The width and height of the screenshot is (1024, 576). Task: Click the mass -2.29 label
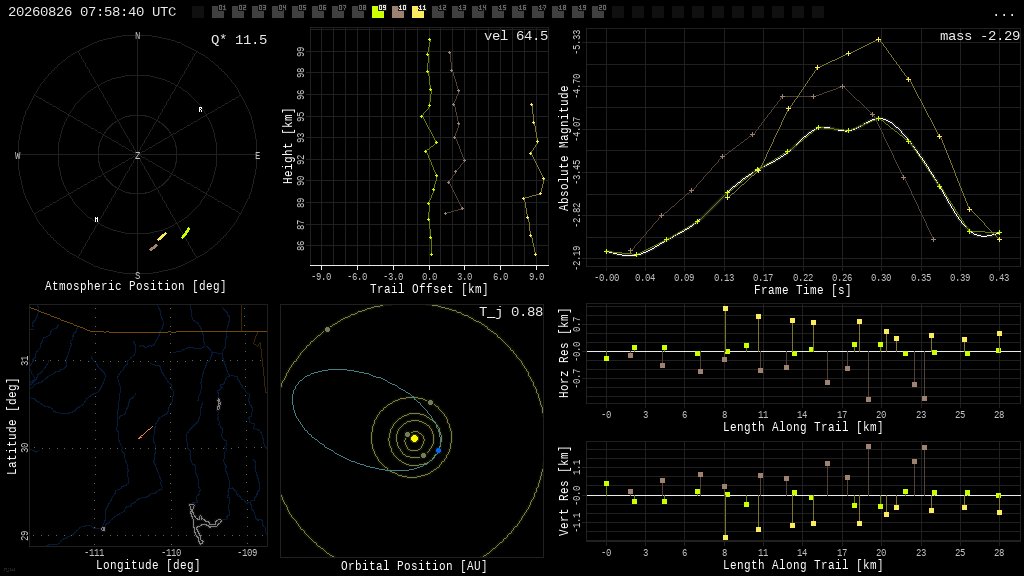tap(980, 36)
